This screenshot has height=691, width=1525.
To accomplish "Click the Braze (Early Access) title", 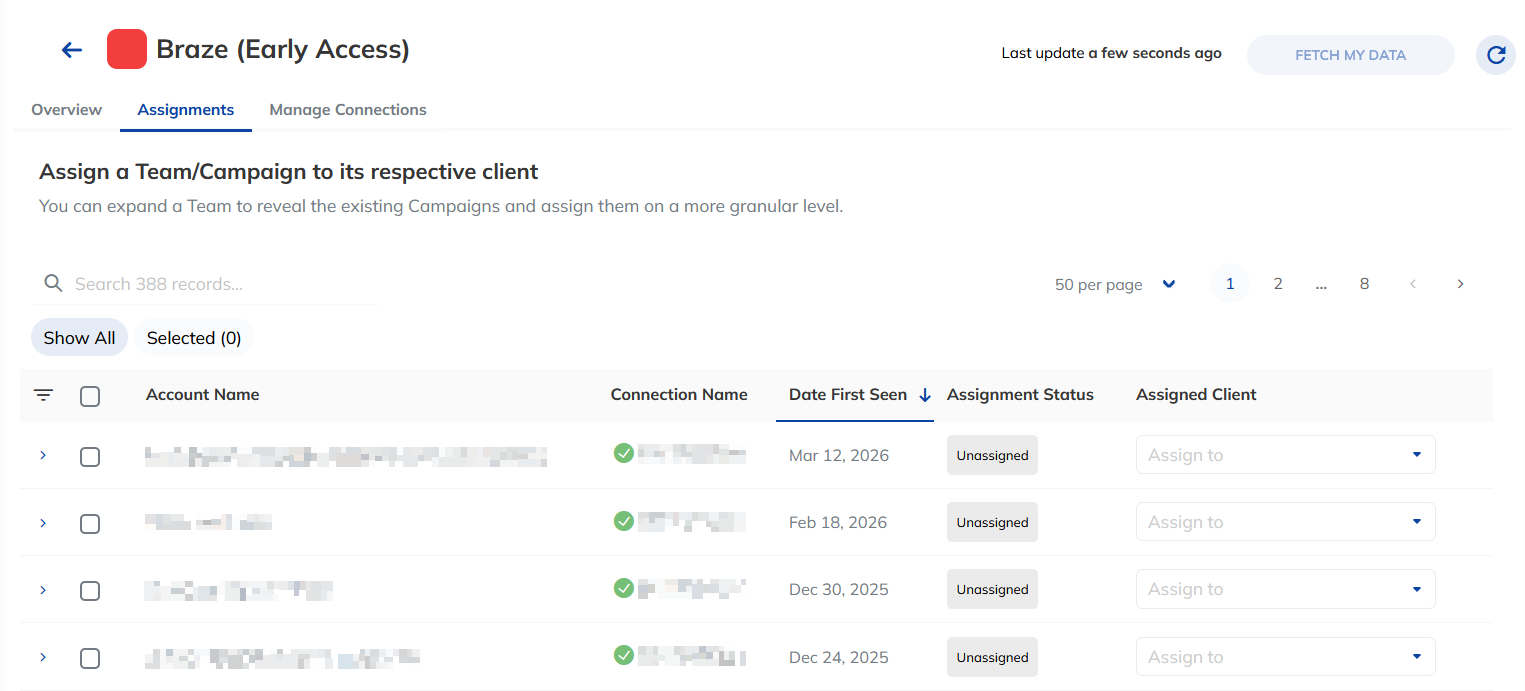I will (x=283, y=49).
